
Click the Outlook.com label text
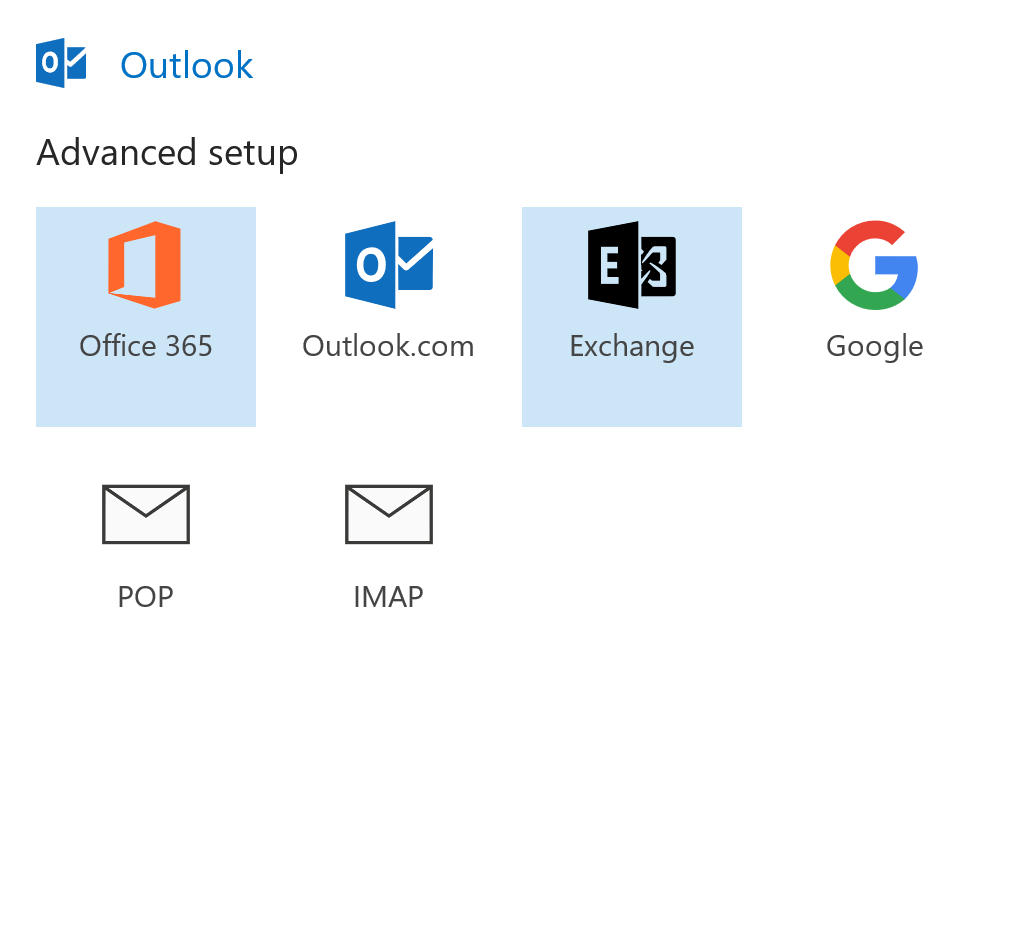388,346
